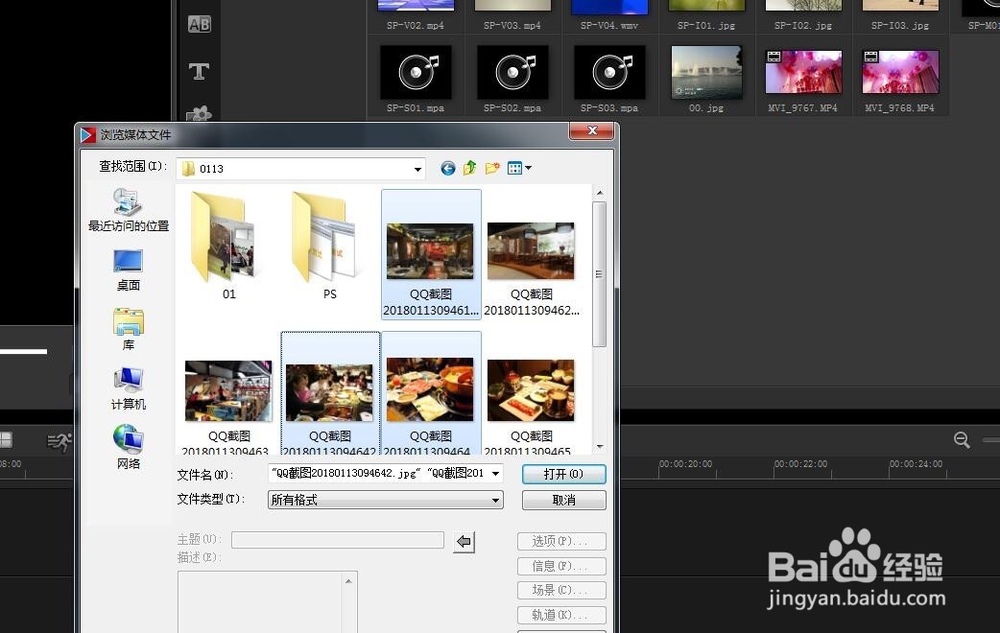The width and height of the screenshot is (1000, 633).
Task: Close the 浏览媒体文件 dialog
Action: point(592,131)
